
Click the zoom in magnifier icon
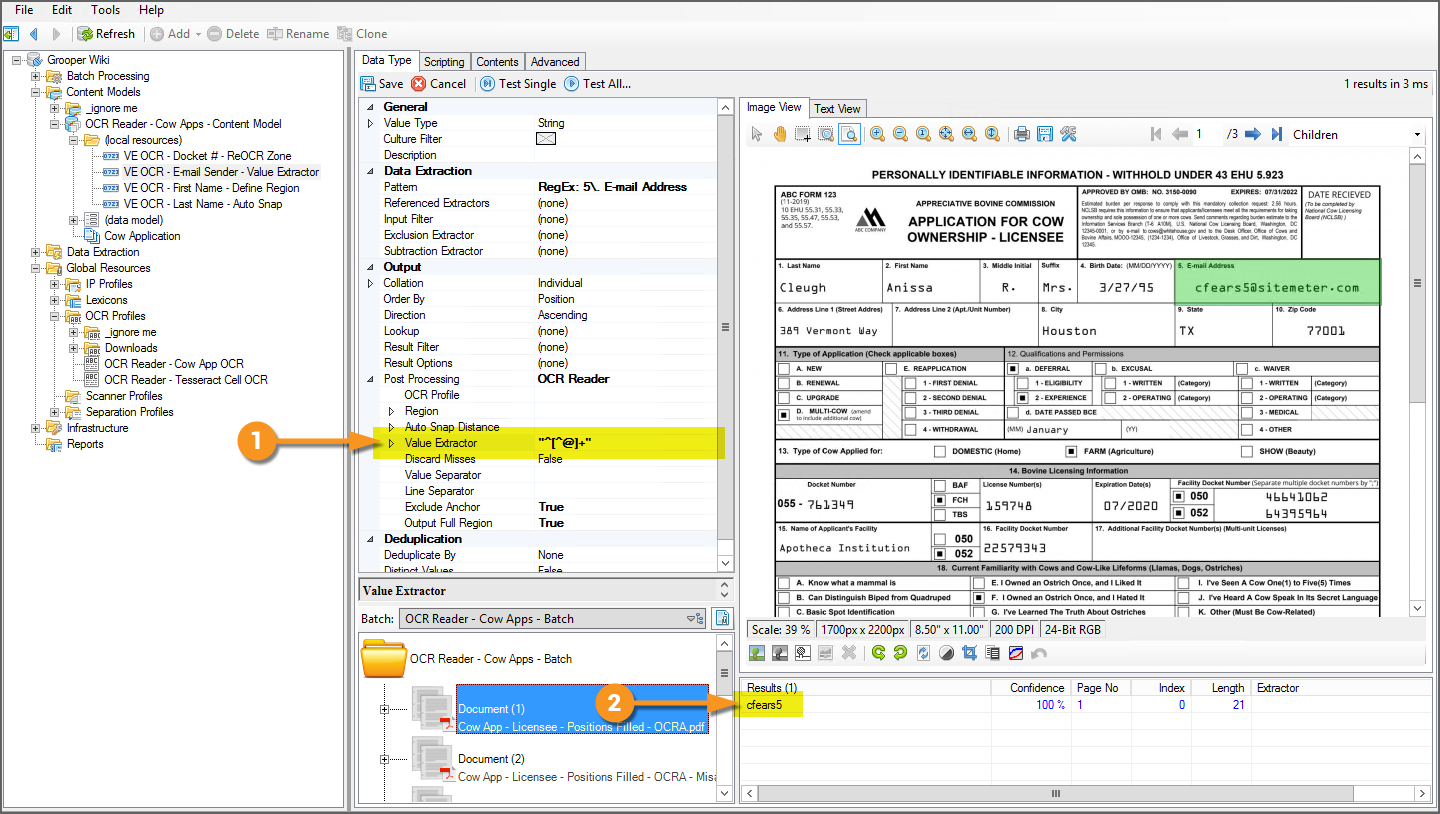pyautogui.click(x=877, y=134)
